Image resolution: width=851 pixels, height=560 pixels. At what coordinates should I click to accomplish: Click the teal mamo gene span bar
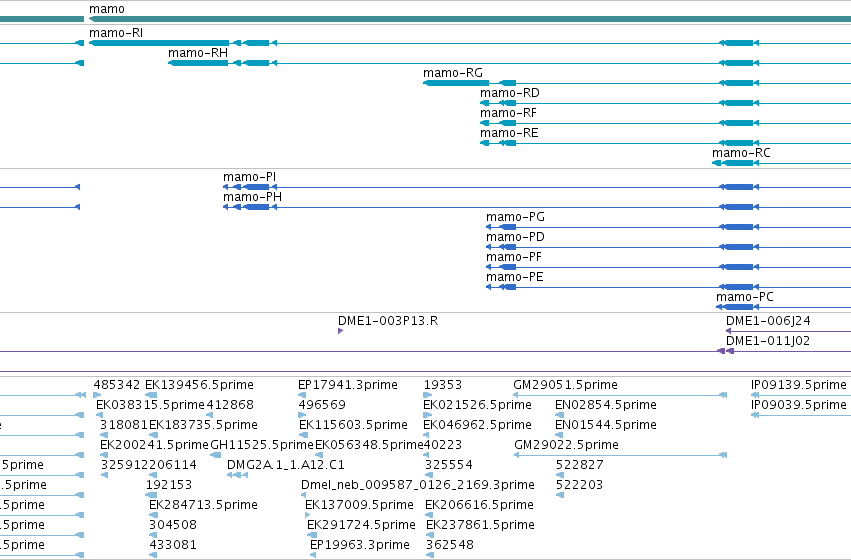[470, 19]
